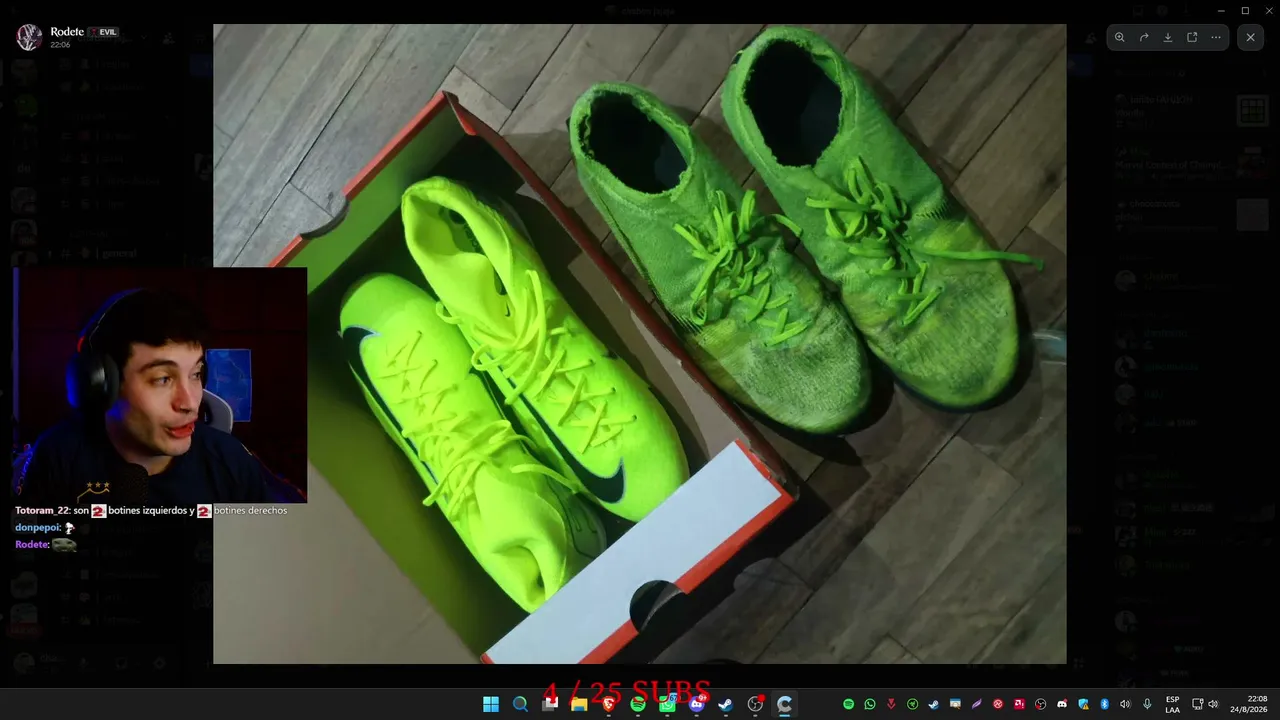Viewport: 1280px width, 720px height.
Task: Open network and volume quick settings in the tray
Action: [1205, 704]
